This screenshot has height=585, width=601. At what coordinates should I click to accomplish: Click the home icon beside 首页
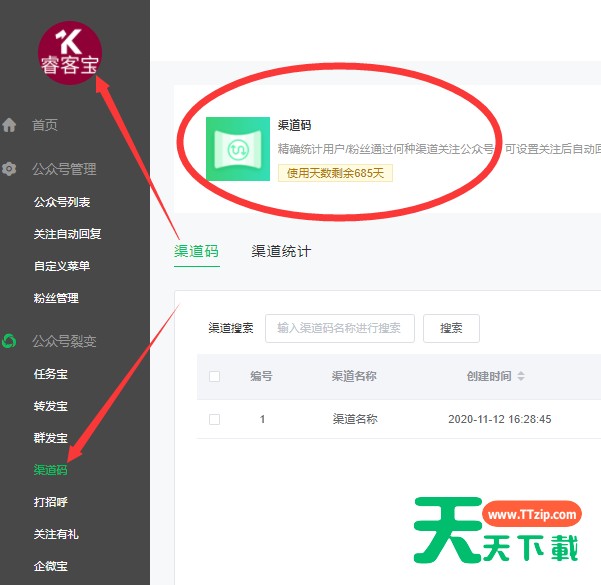pyautogui.click(x=10, y=125)
